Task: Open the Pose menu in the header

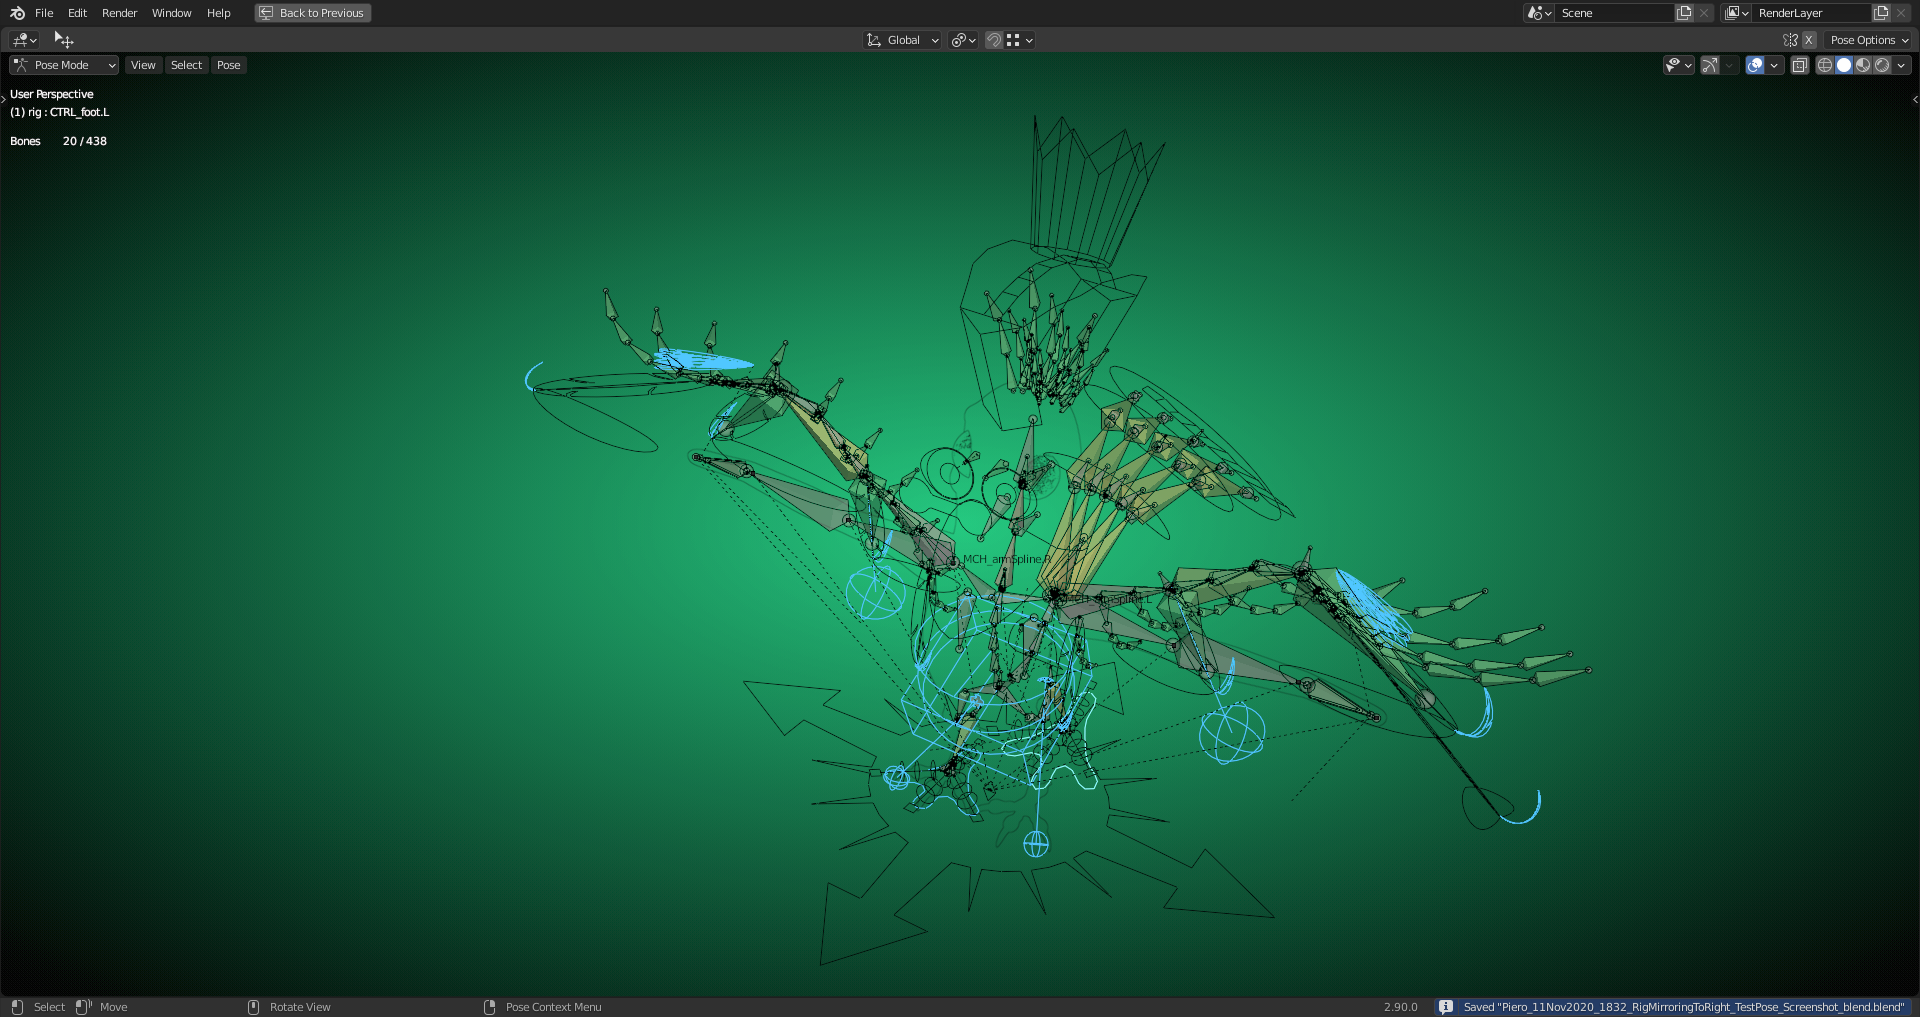Action: (228, 64)
